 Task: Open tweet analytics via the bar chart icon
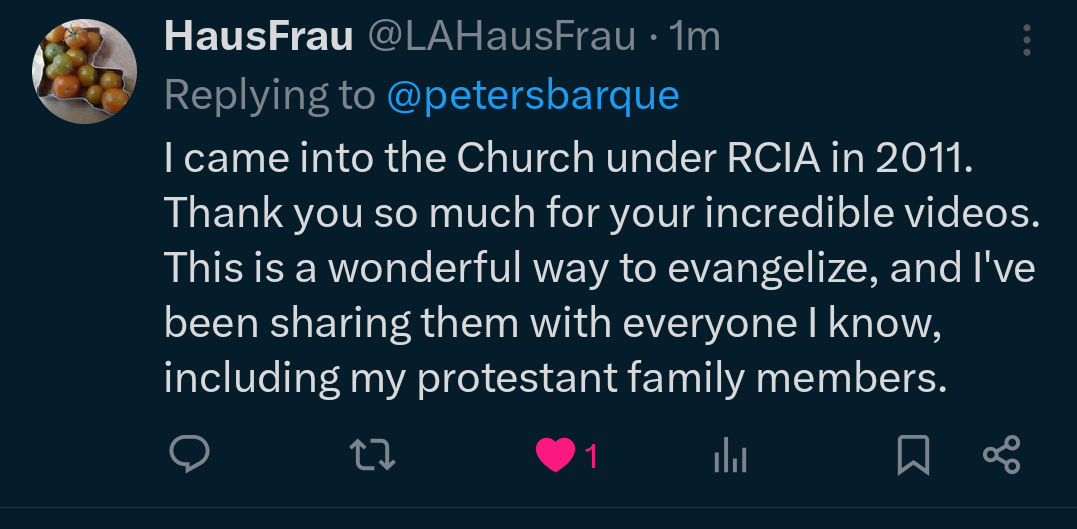click(730, 456)
